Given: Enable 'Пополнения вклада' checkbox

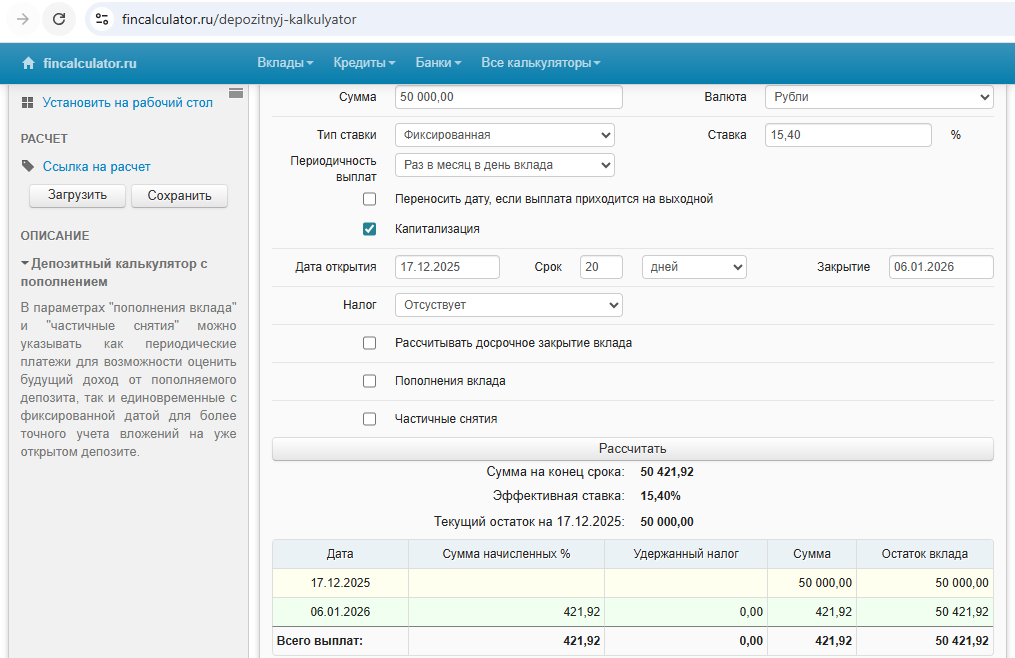Looking at the screenshot, I should pyautogui.click(x=369, y=381).
